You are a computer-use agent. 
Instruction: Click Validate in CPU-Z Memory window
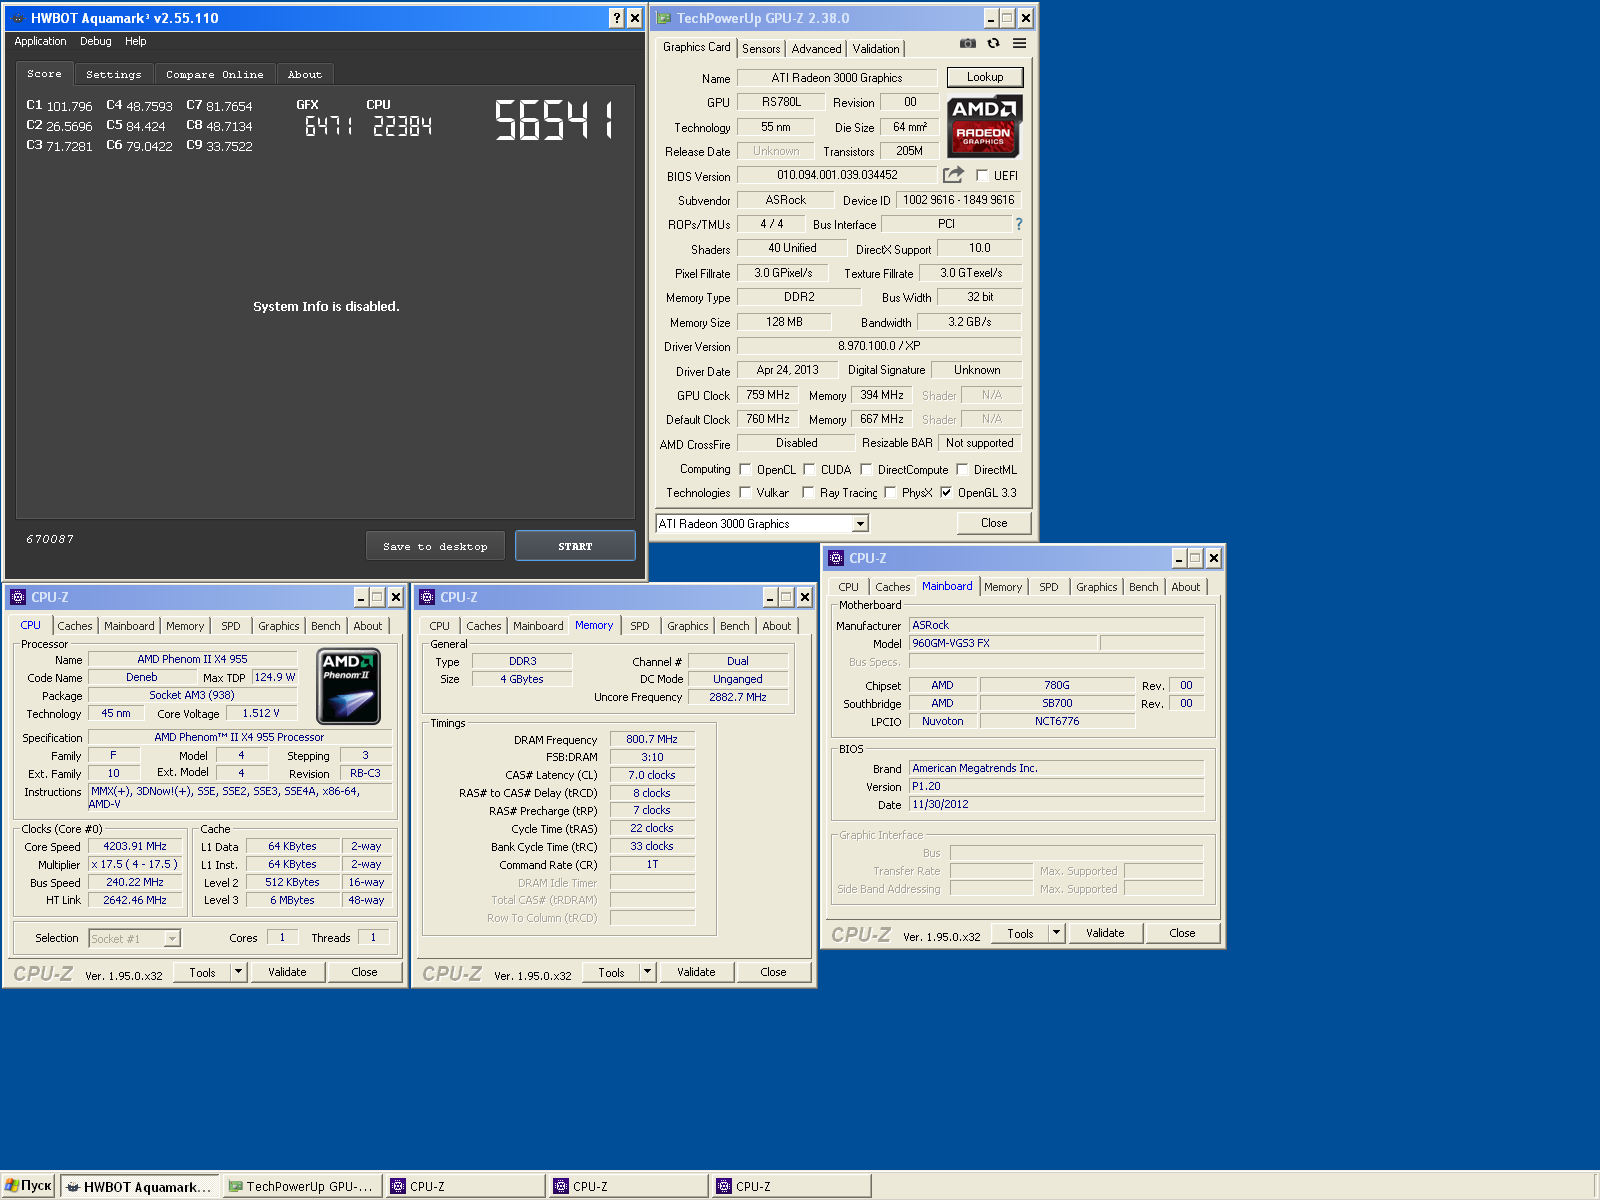(696, 972)
